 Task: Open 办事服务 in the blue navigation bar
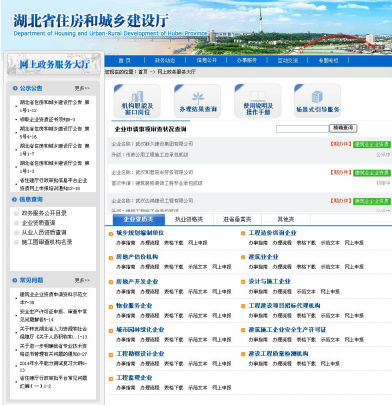pos(247,60)
